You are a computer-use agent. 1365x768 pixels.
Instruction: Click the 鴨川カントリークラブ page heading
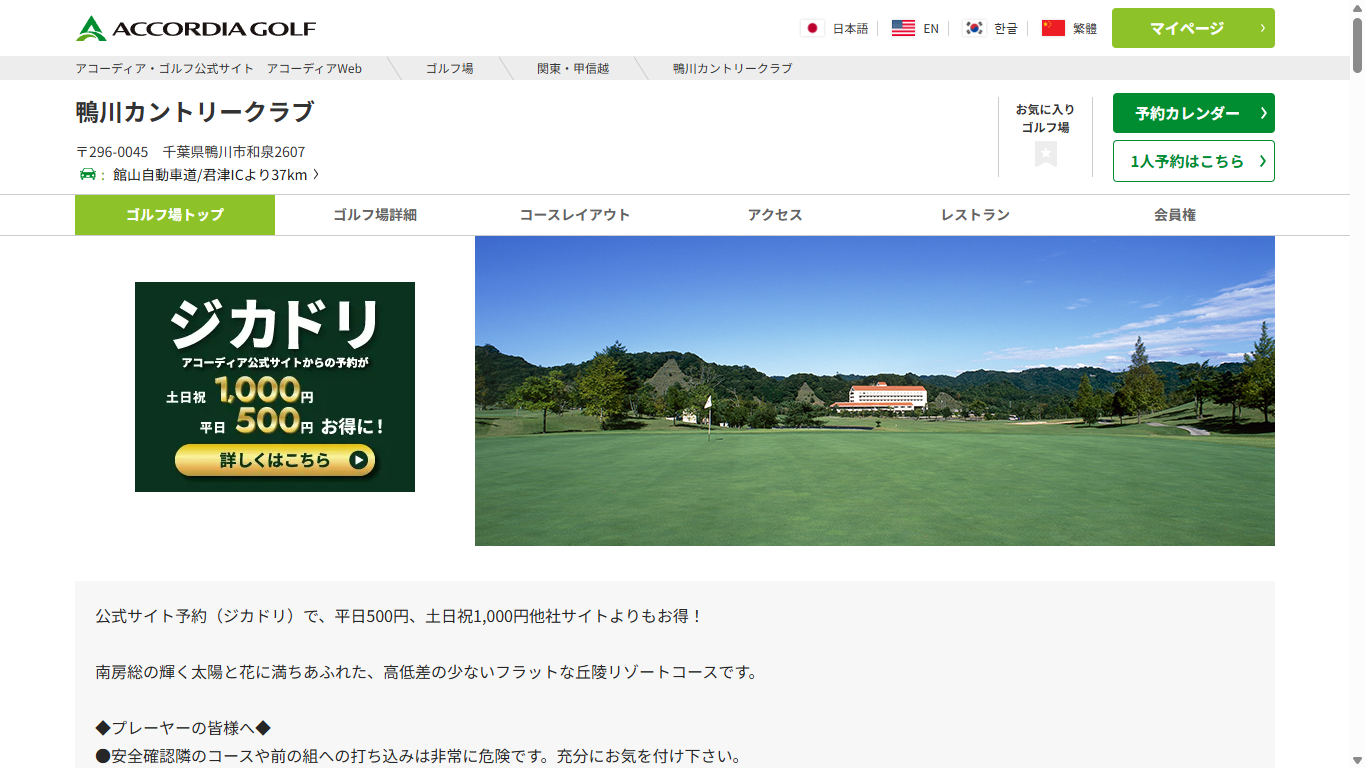195,112
